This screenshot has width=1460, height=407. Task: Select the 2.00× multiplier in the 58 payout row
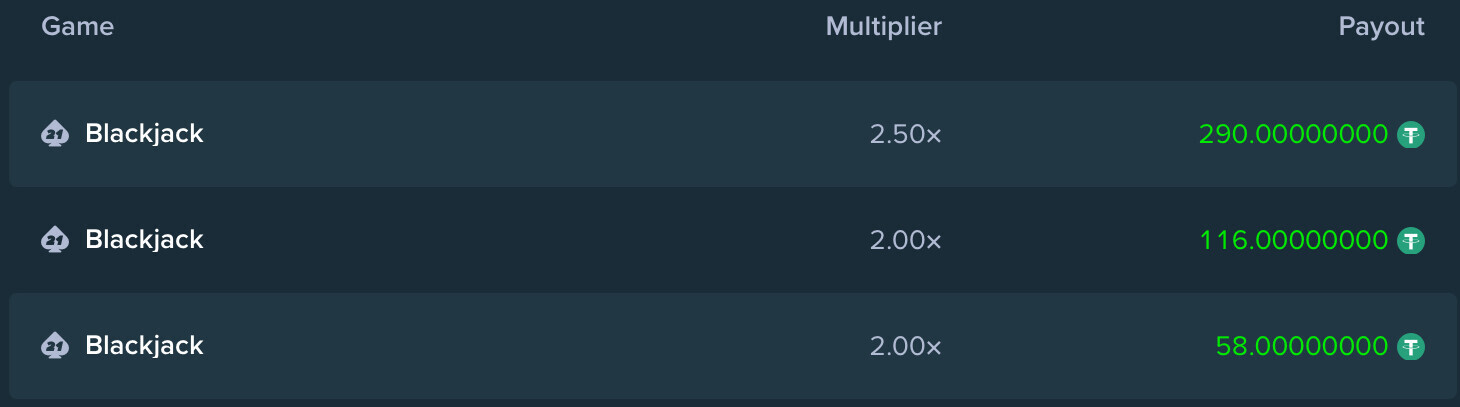tap(906, 346)
